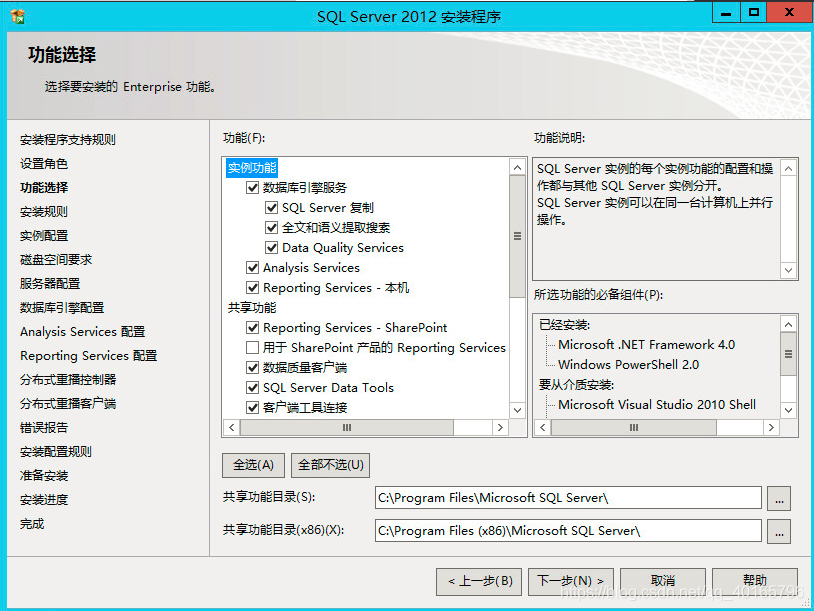The height and width of the screenshot is (611, 814).
Task: Click Windows PowerShell 2.0 entry
Action: tap(629, 364)
